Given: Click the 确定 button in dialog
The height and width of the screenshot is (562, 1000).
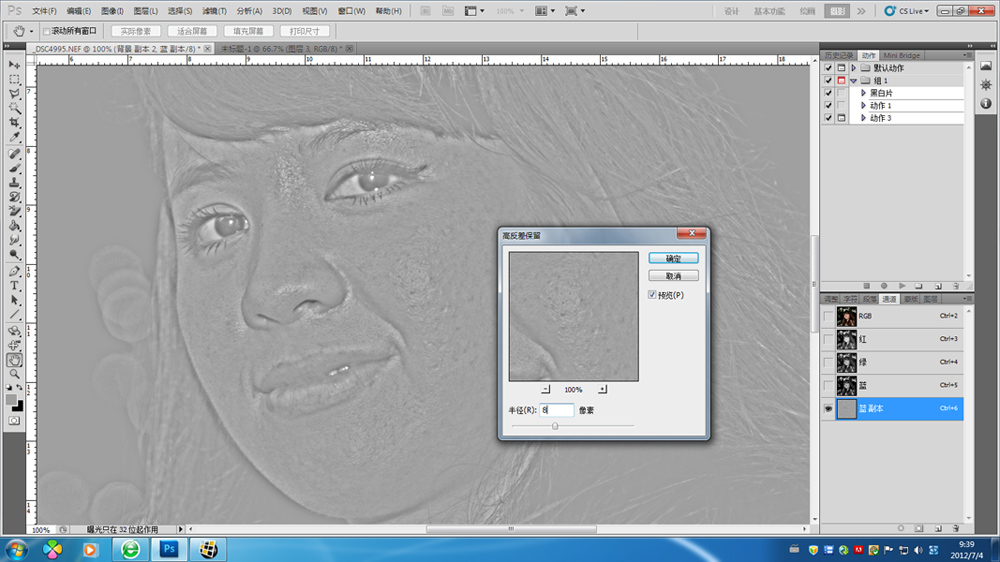Looking at the screenshot, I should click(673, 258).
